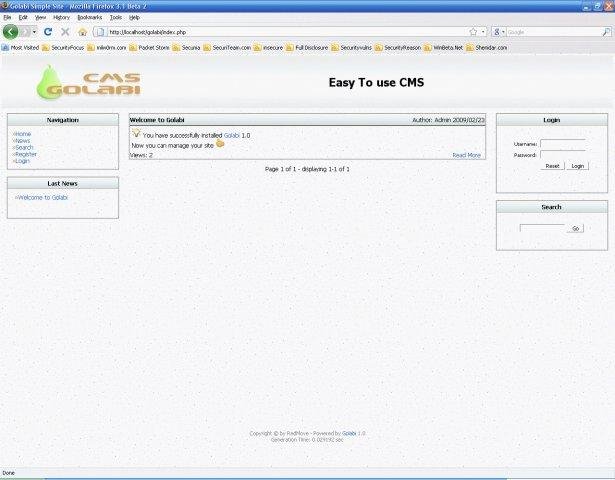Click the Golabi CMS pear logo
Image resolution: width=615 pixels, height=480 pixels.
(x=89, y=83)
